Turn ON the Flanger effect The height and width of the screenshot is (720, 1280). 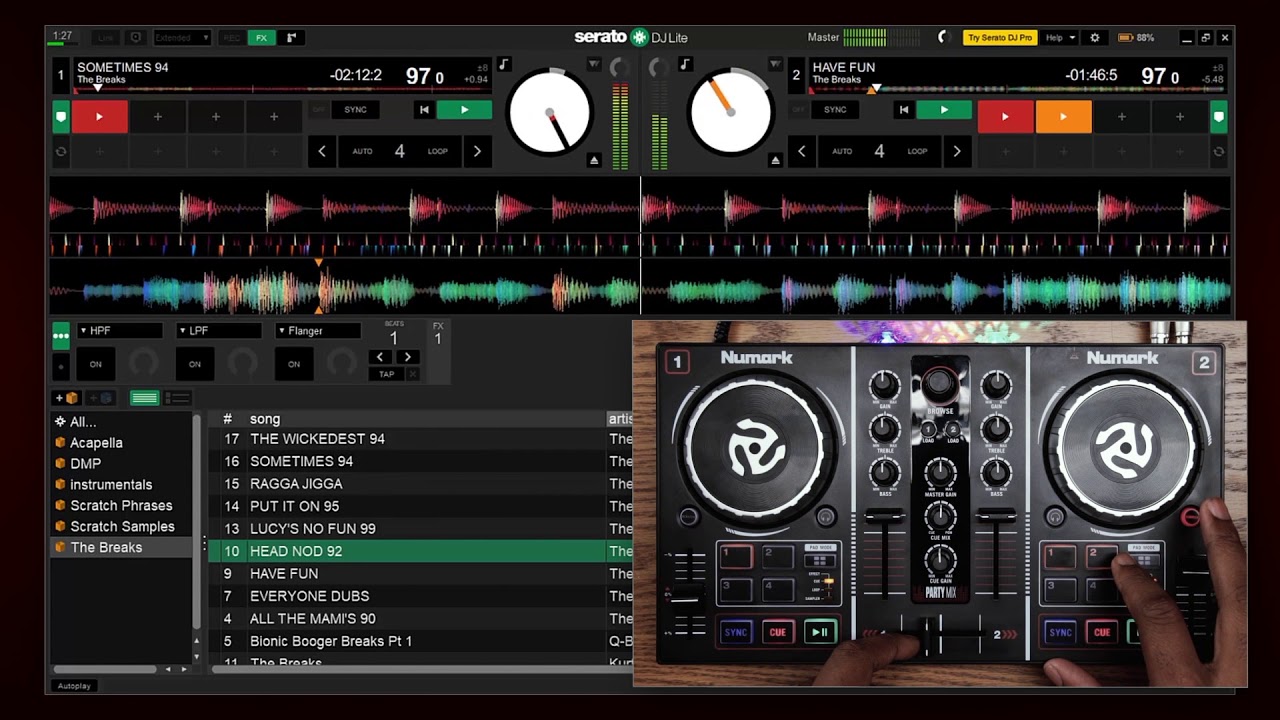(294, 364)
